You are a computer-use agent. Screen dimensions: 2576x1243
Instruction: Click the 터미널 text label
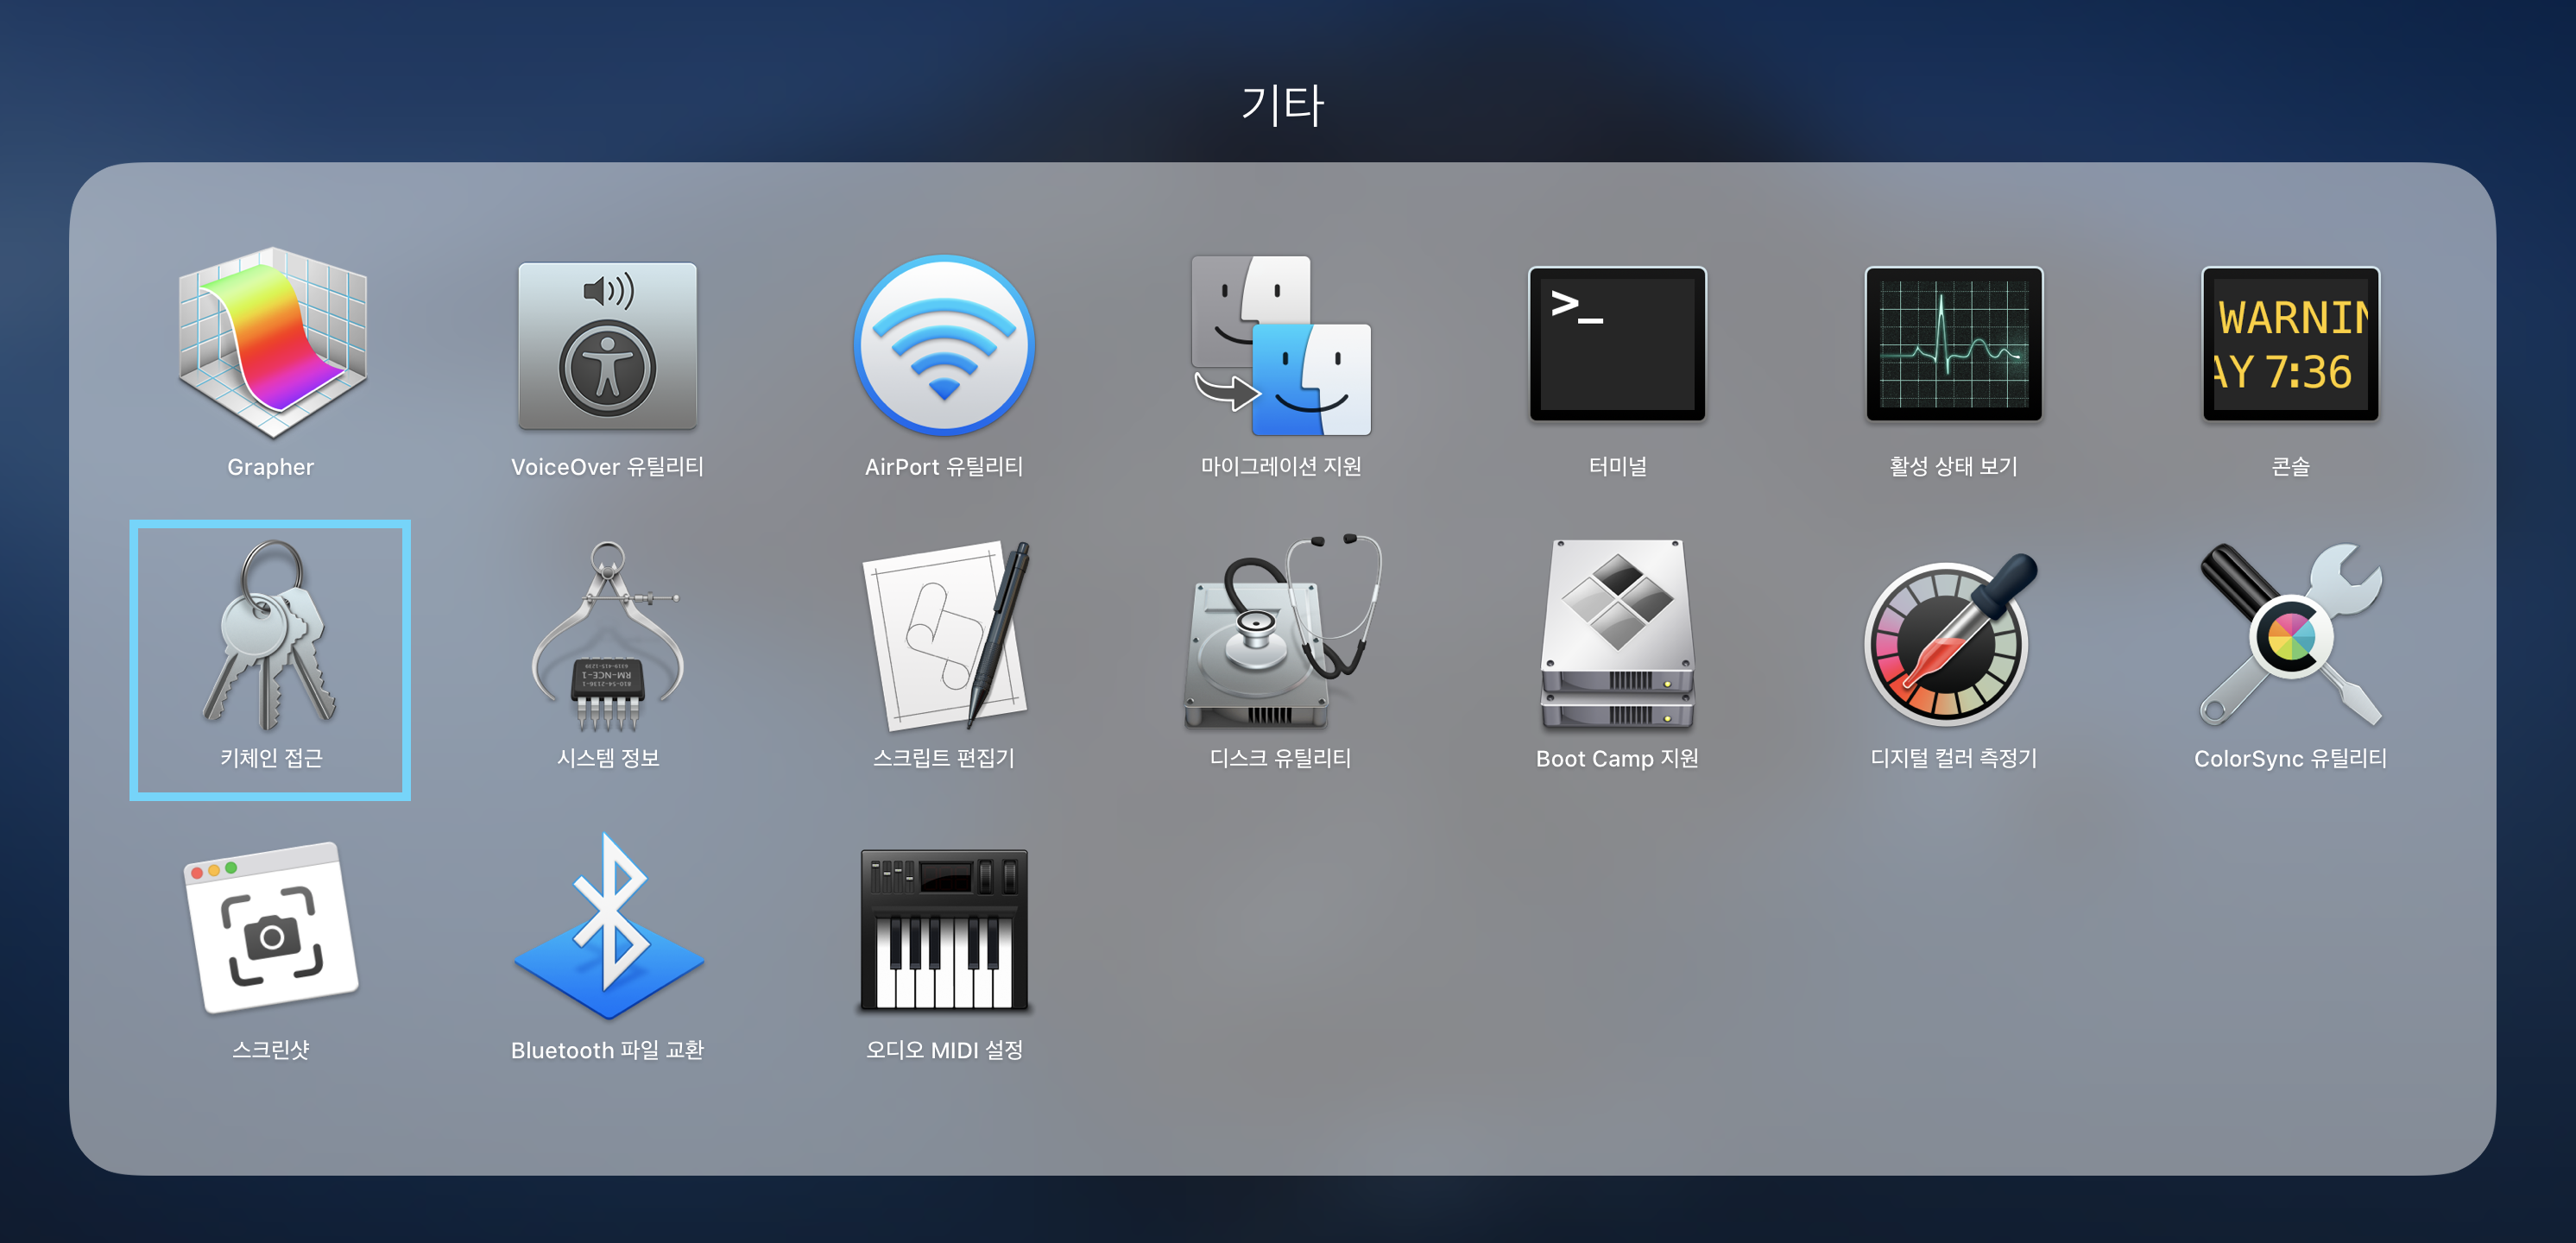(x=1616, y=467)
